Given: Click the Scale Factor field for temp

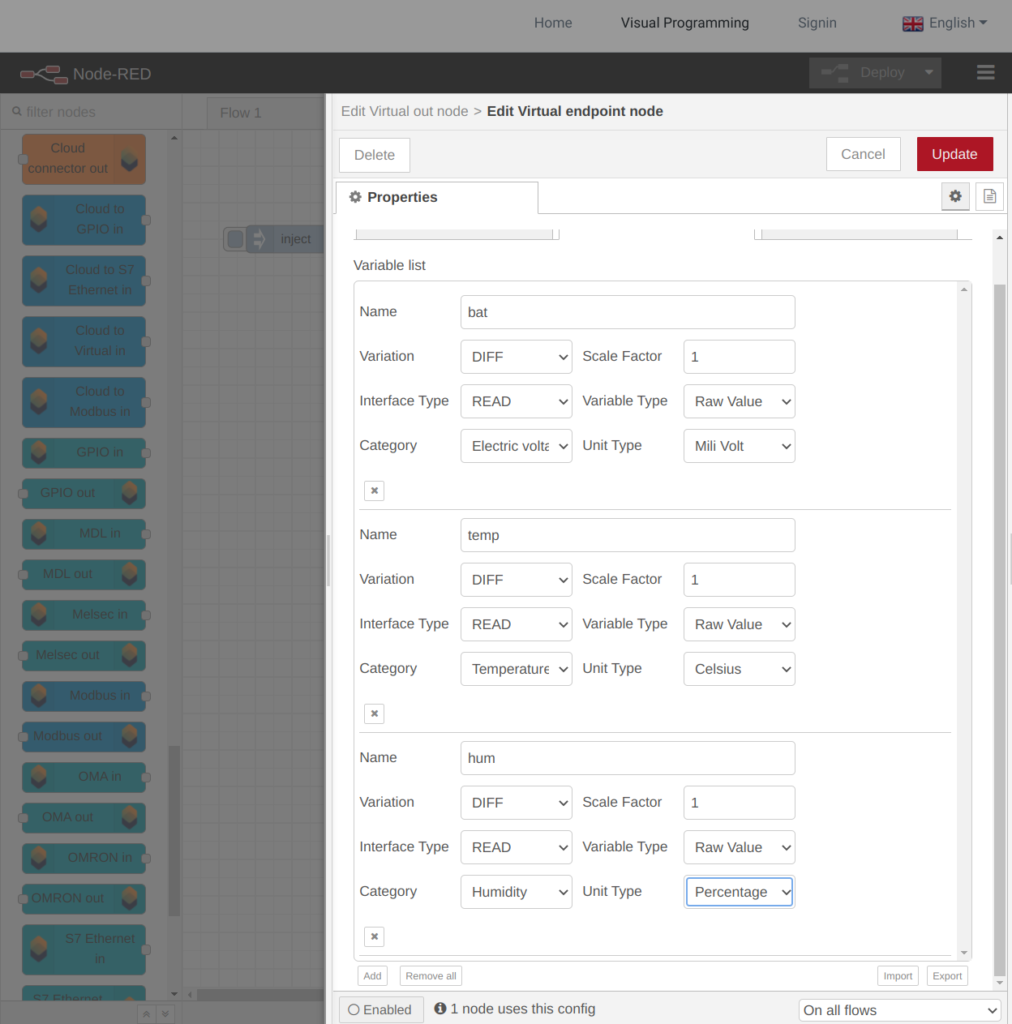Looking at the screenshot, I should (739, 579).
